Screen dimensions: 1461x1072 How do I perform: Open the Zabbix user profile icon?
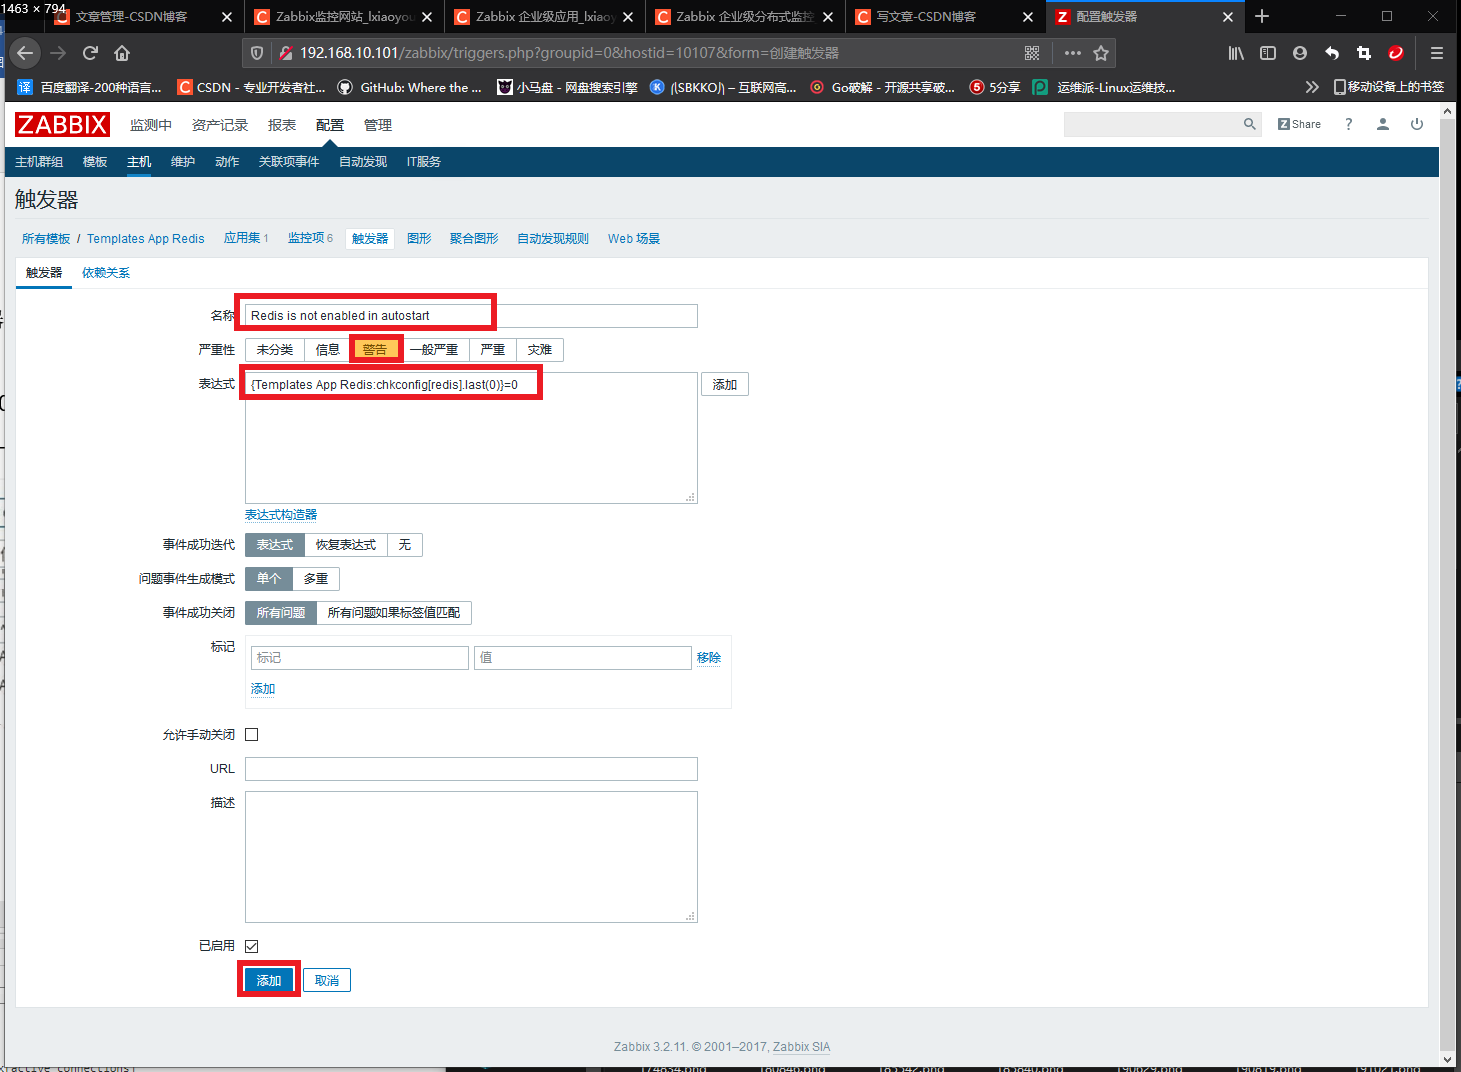click(1383, 124)
